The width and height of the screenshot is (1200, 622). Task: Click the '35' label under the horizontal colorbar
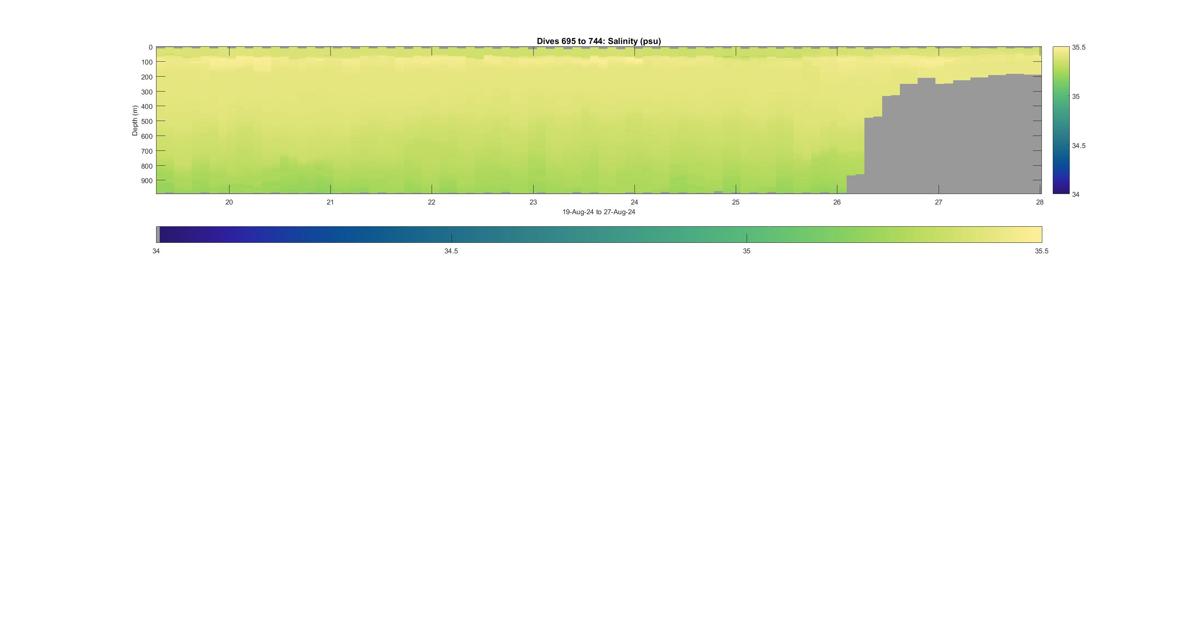(x=746, y=251)
